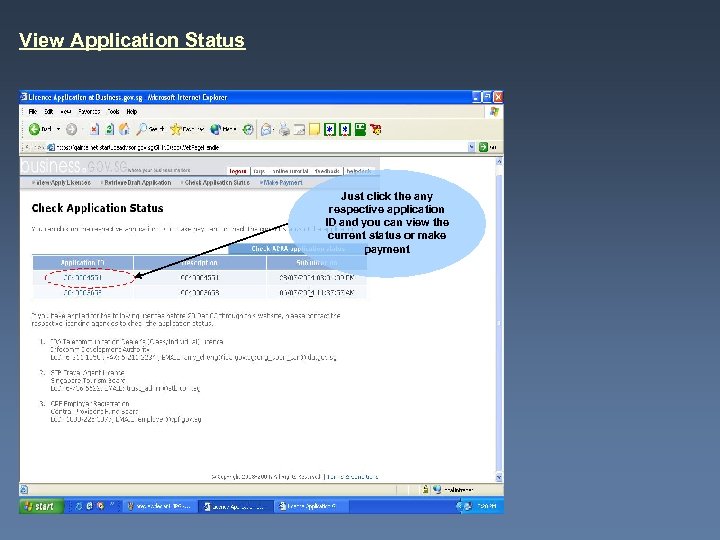The height and width of the screenshot is (540, 720).
Task: Click the page scrollbar up arrow
Action: (499, 161)
